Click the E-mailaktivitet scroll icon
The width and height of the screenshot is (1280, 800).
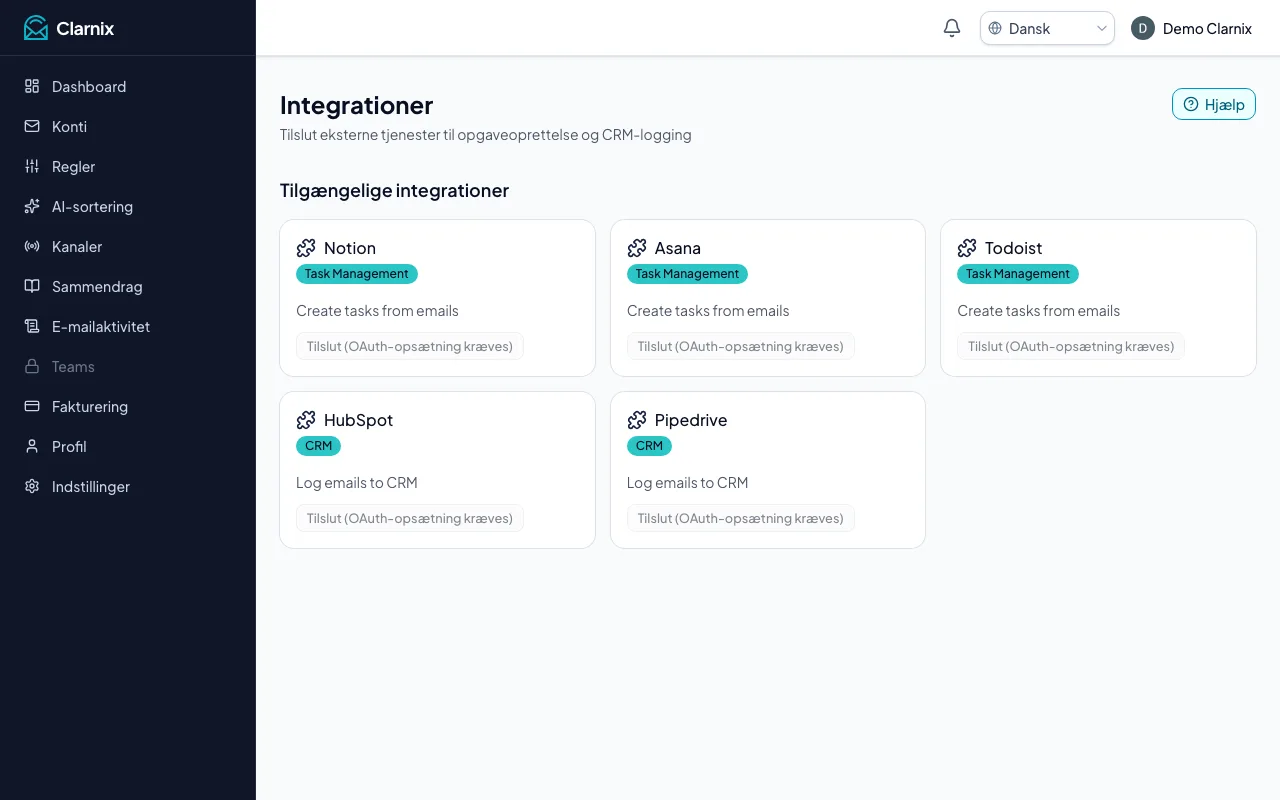click(x=32, y=326)
